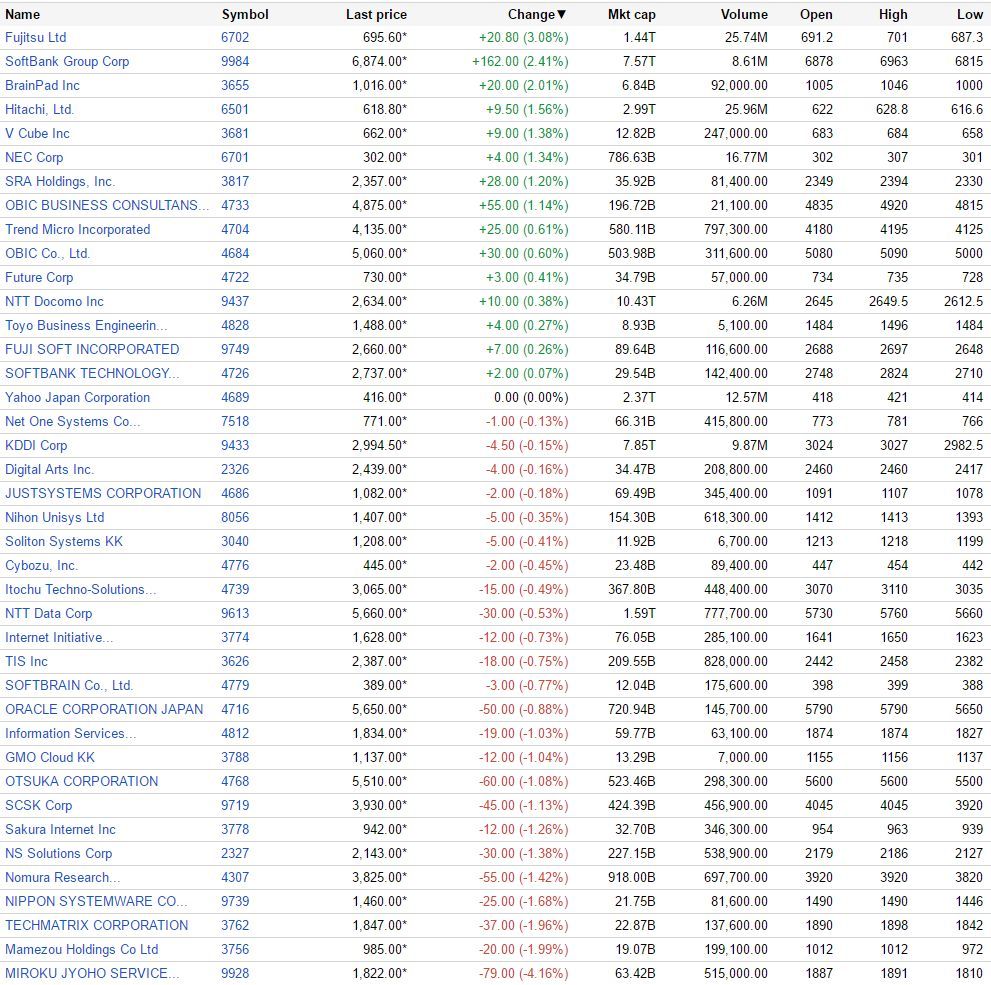The image size is (991, 985).
Task: Open Digital Arts Inc. link
Action: [49, 469]
